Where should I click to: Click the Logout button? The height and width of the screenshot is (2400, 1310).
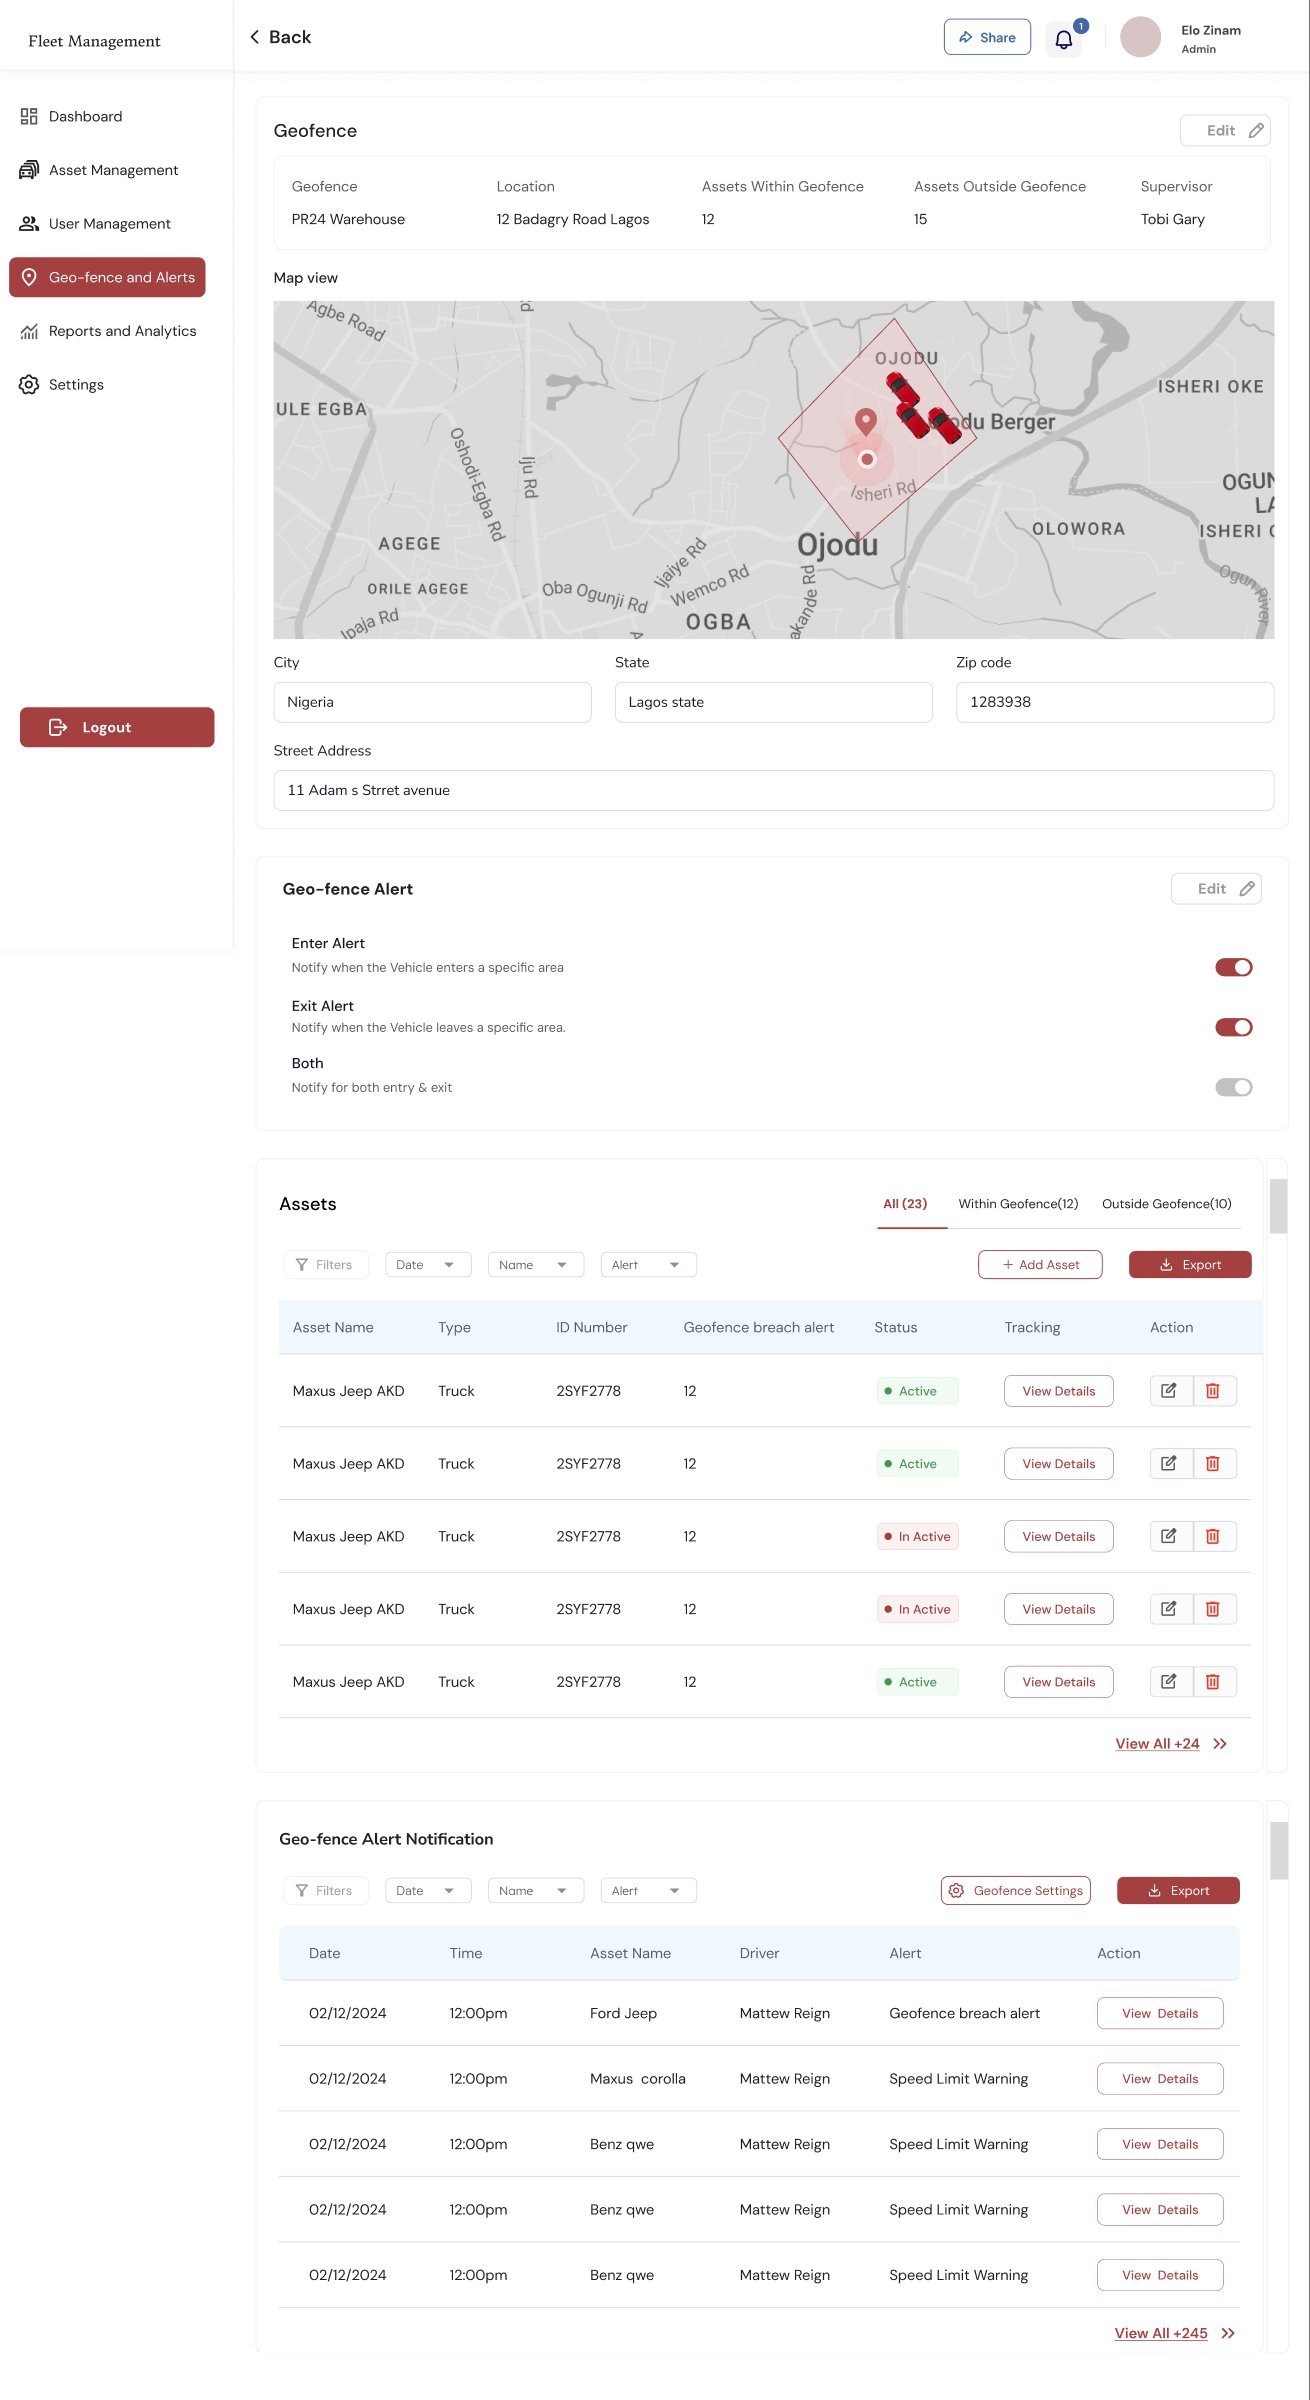[x=117, y=727]
